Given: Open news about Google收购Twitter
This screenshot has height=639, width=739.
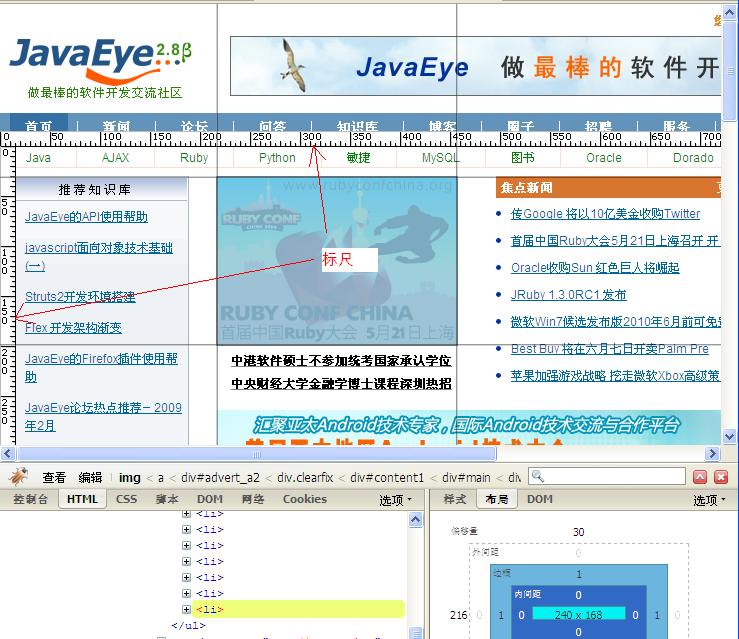Looking at the screenshot, I should click(605, 214).
